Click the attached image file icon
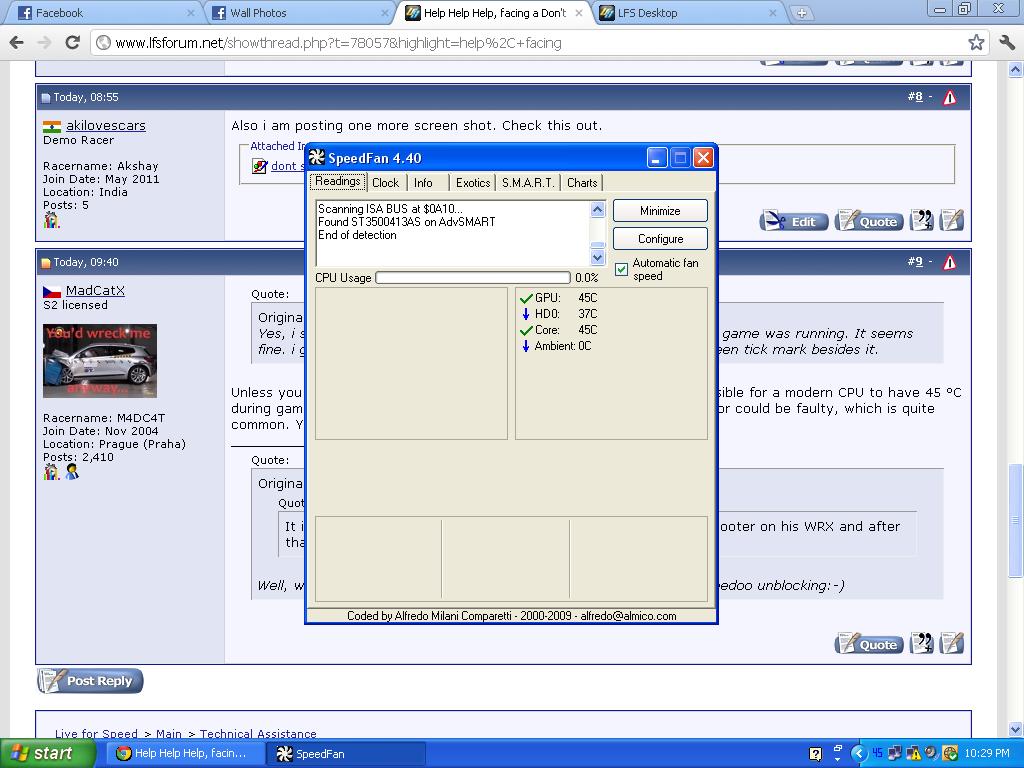1024x768 pixels. click(259, 166)
